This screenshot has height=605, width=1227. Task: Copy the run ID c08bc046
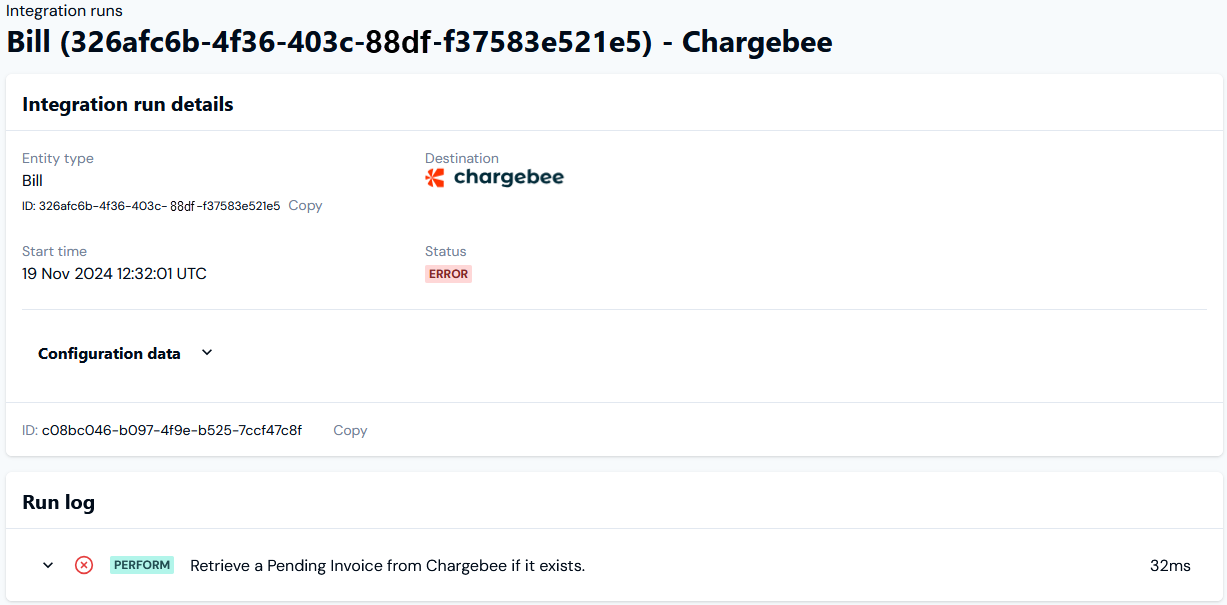[x=350, y=430]
